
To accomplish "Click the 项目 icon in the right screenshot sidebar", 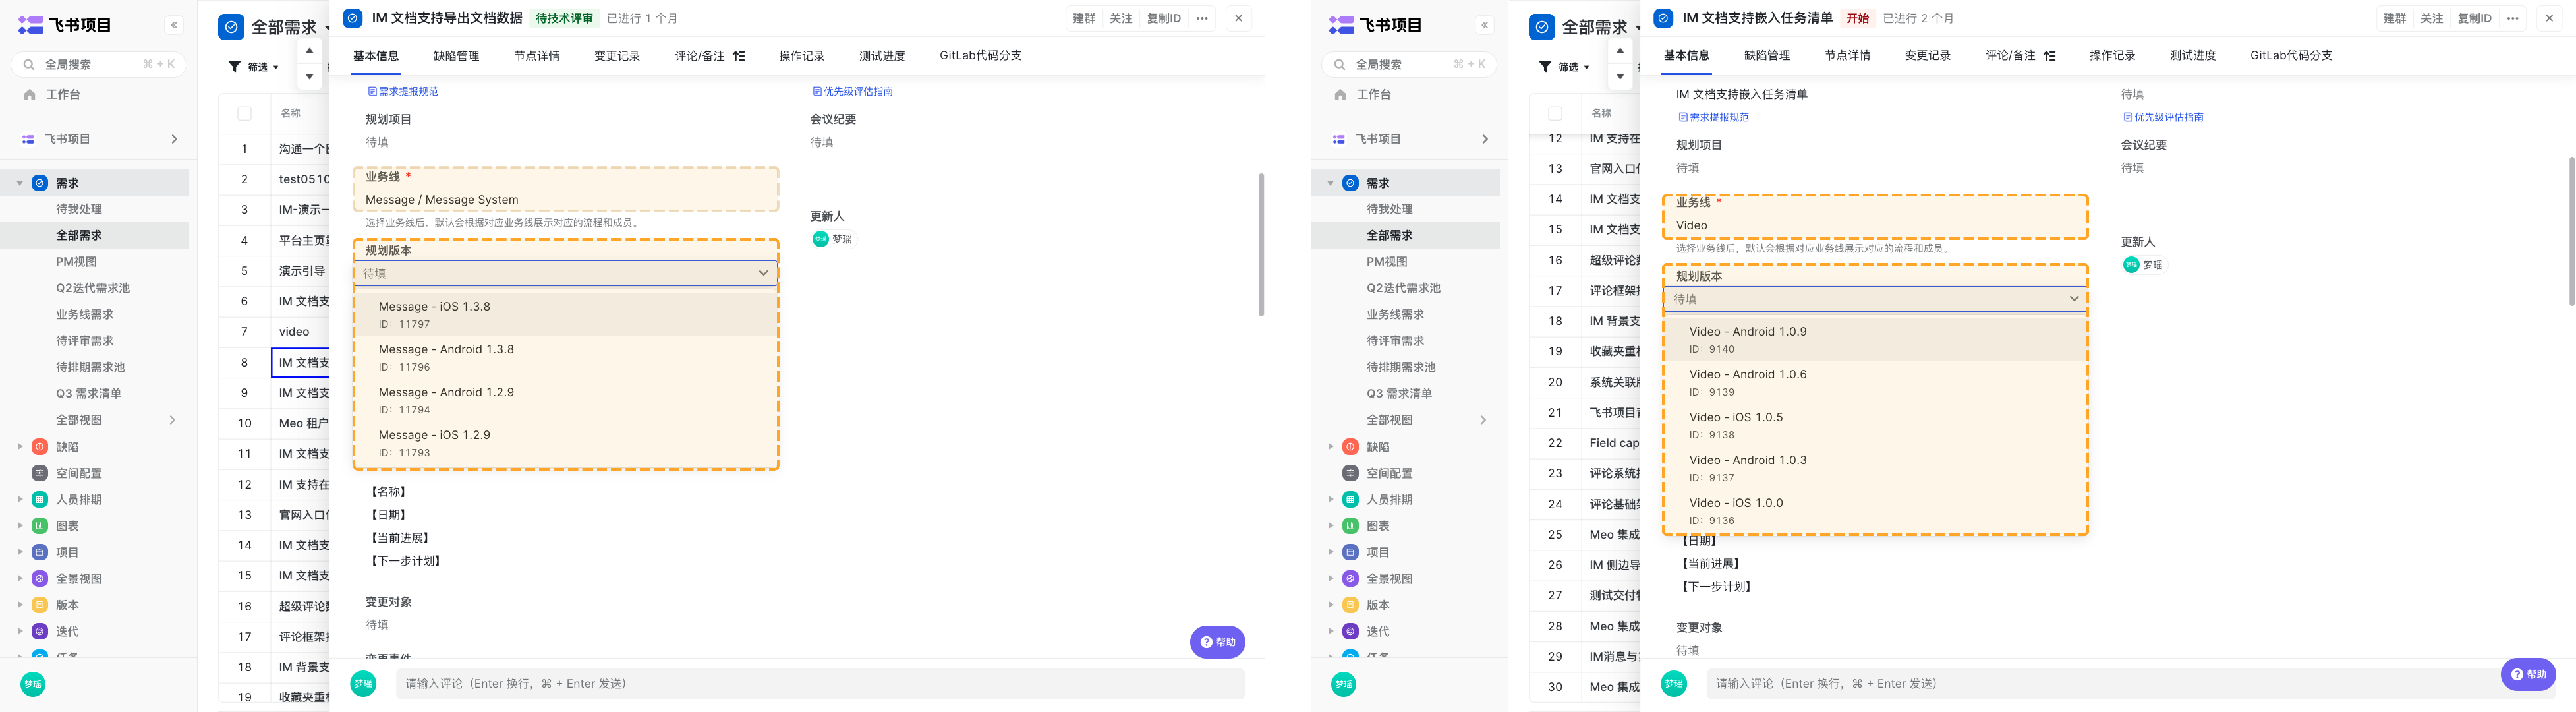I will tap(1350, 552).
